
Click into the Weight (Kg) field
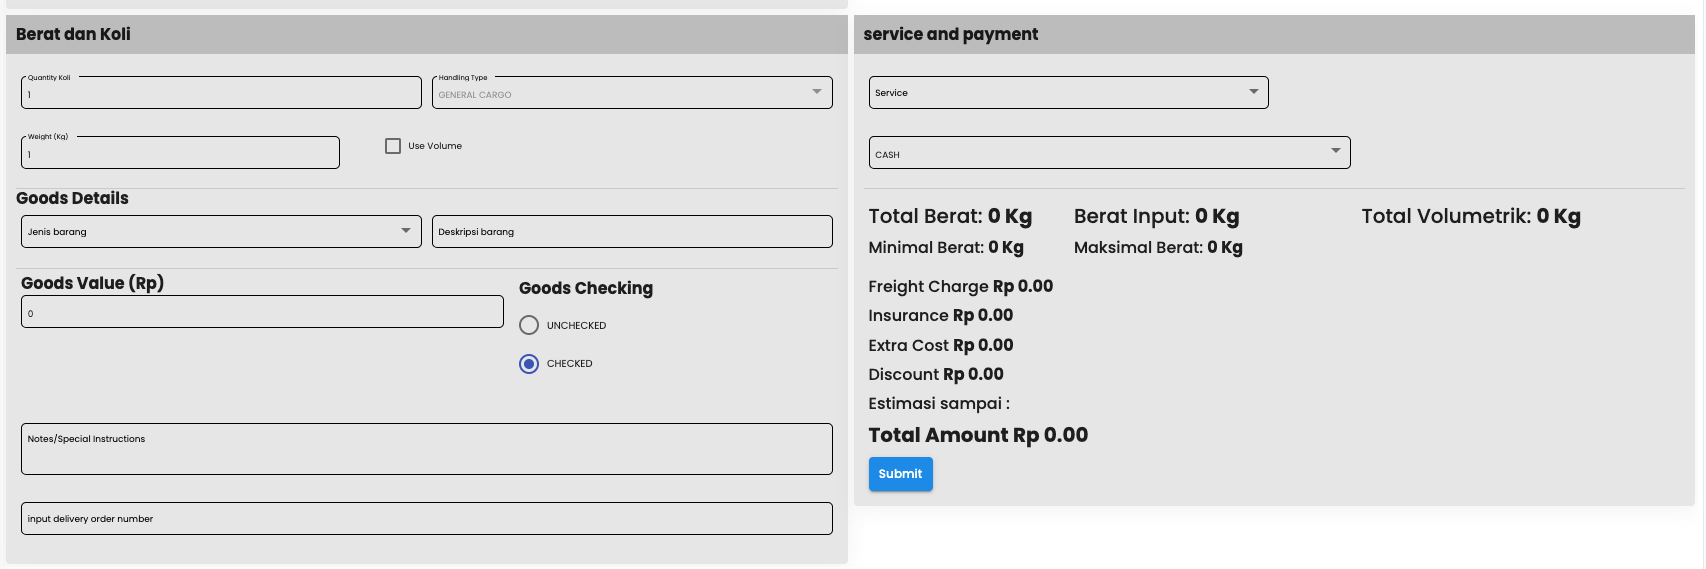pos(180,154)
